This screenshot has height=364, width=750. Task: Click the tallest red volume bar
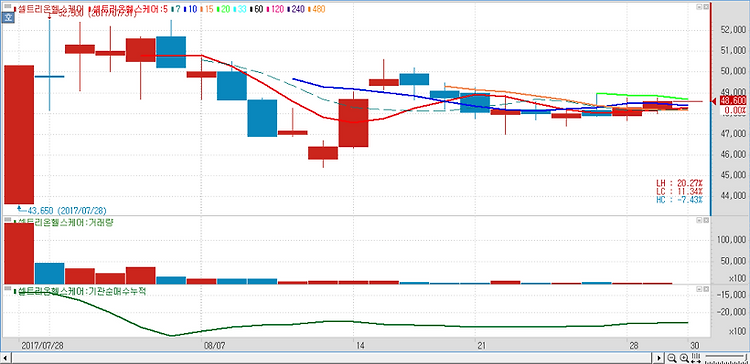[19, 254]
